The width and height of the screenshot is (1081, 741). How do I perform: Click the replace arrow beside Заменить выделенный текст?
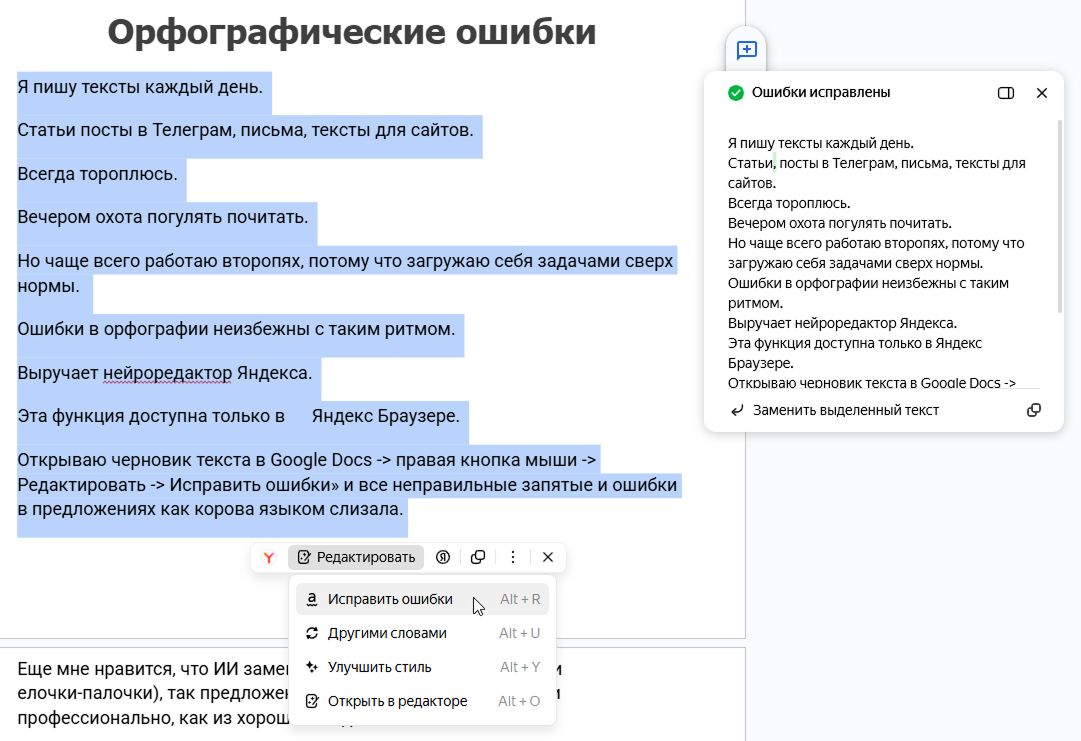tap(736, 409)
